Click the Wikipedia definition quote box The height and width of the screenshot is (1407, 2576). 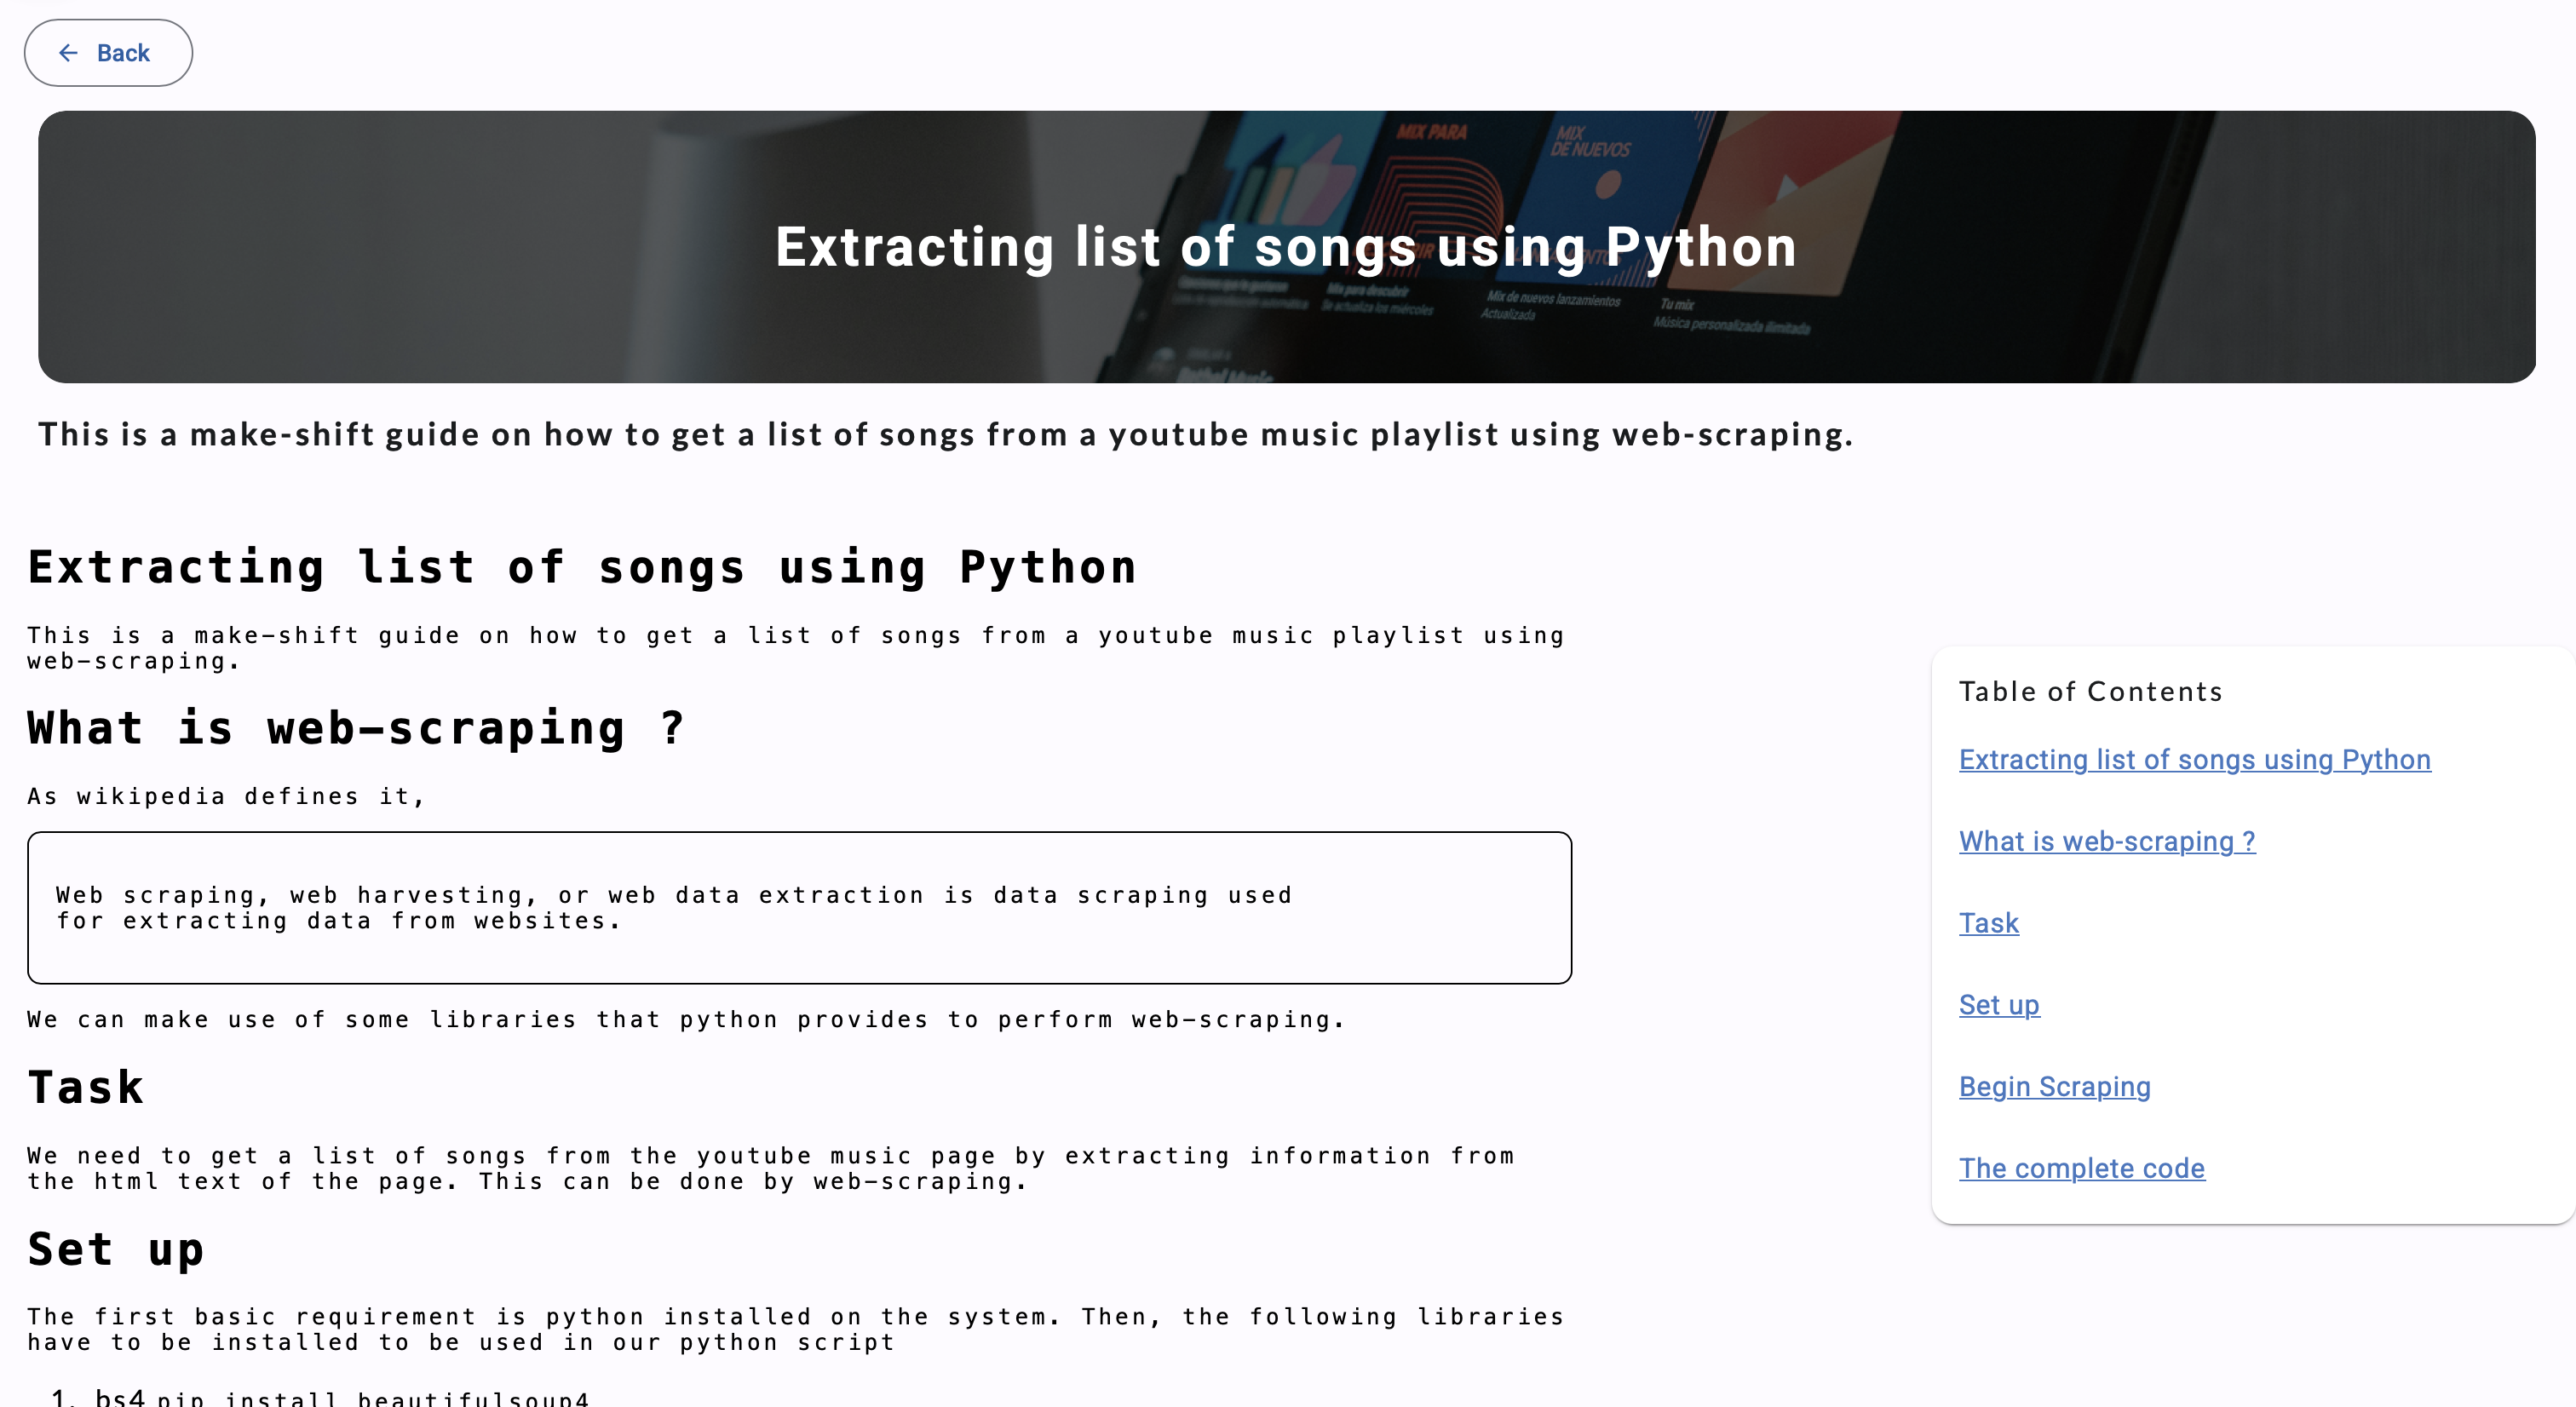coord(800,907)
